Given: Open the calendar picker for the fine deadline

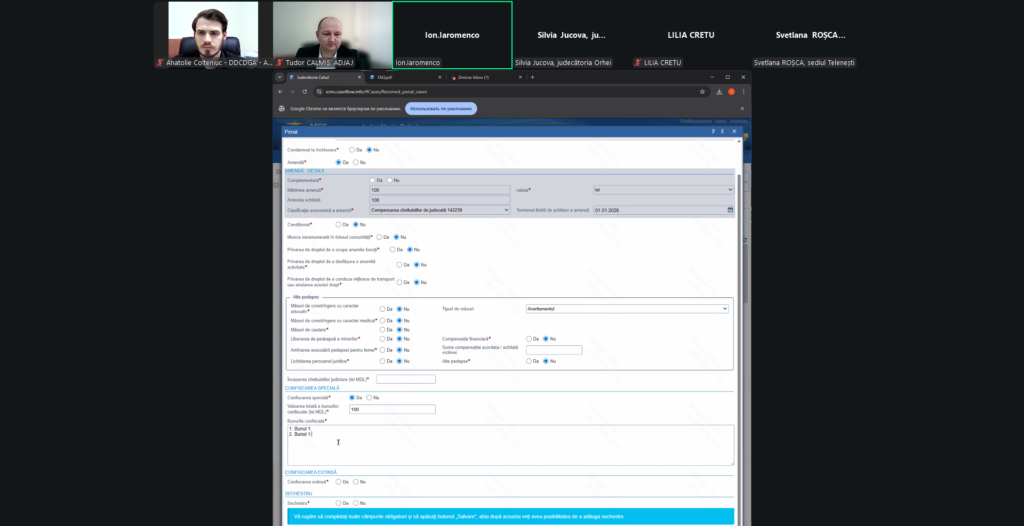Looking at the screenshot, I should point(729,210).
